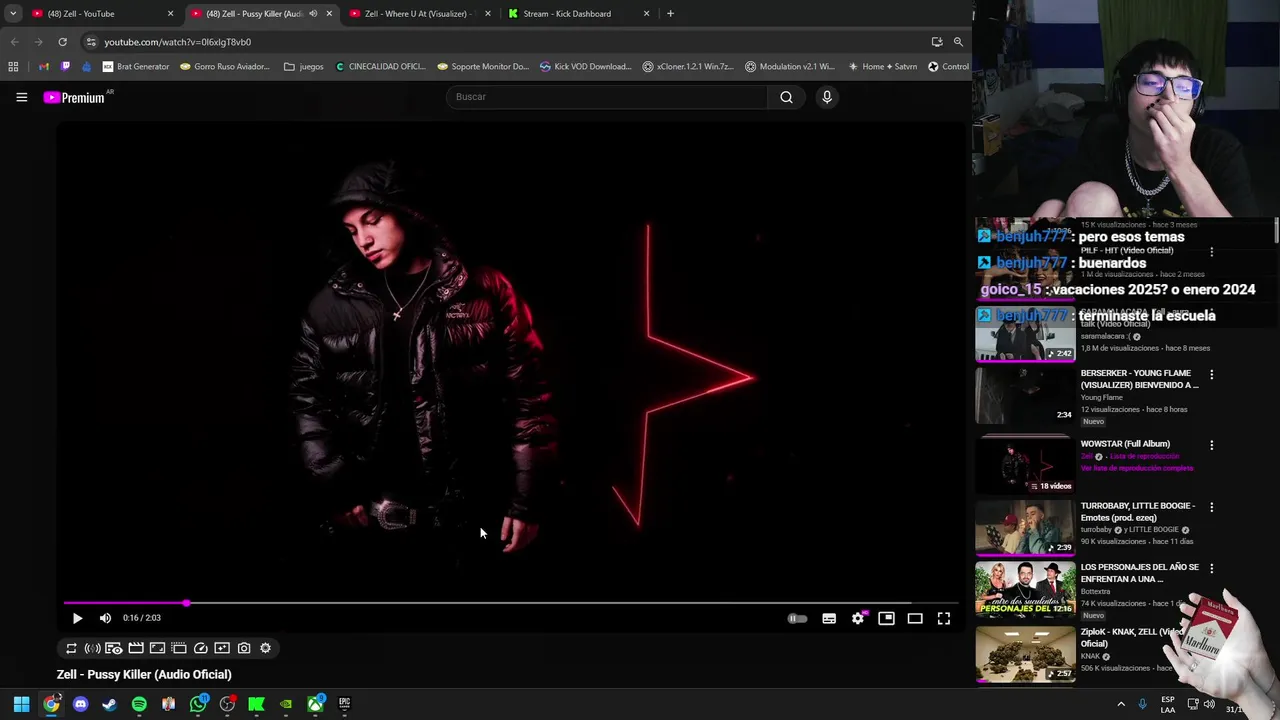This screenshot has height=720, width=1280.
Task: Open a new browser tab
Action: click(x=670, y=14)
